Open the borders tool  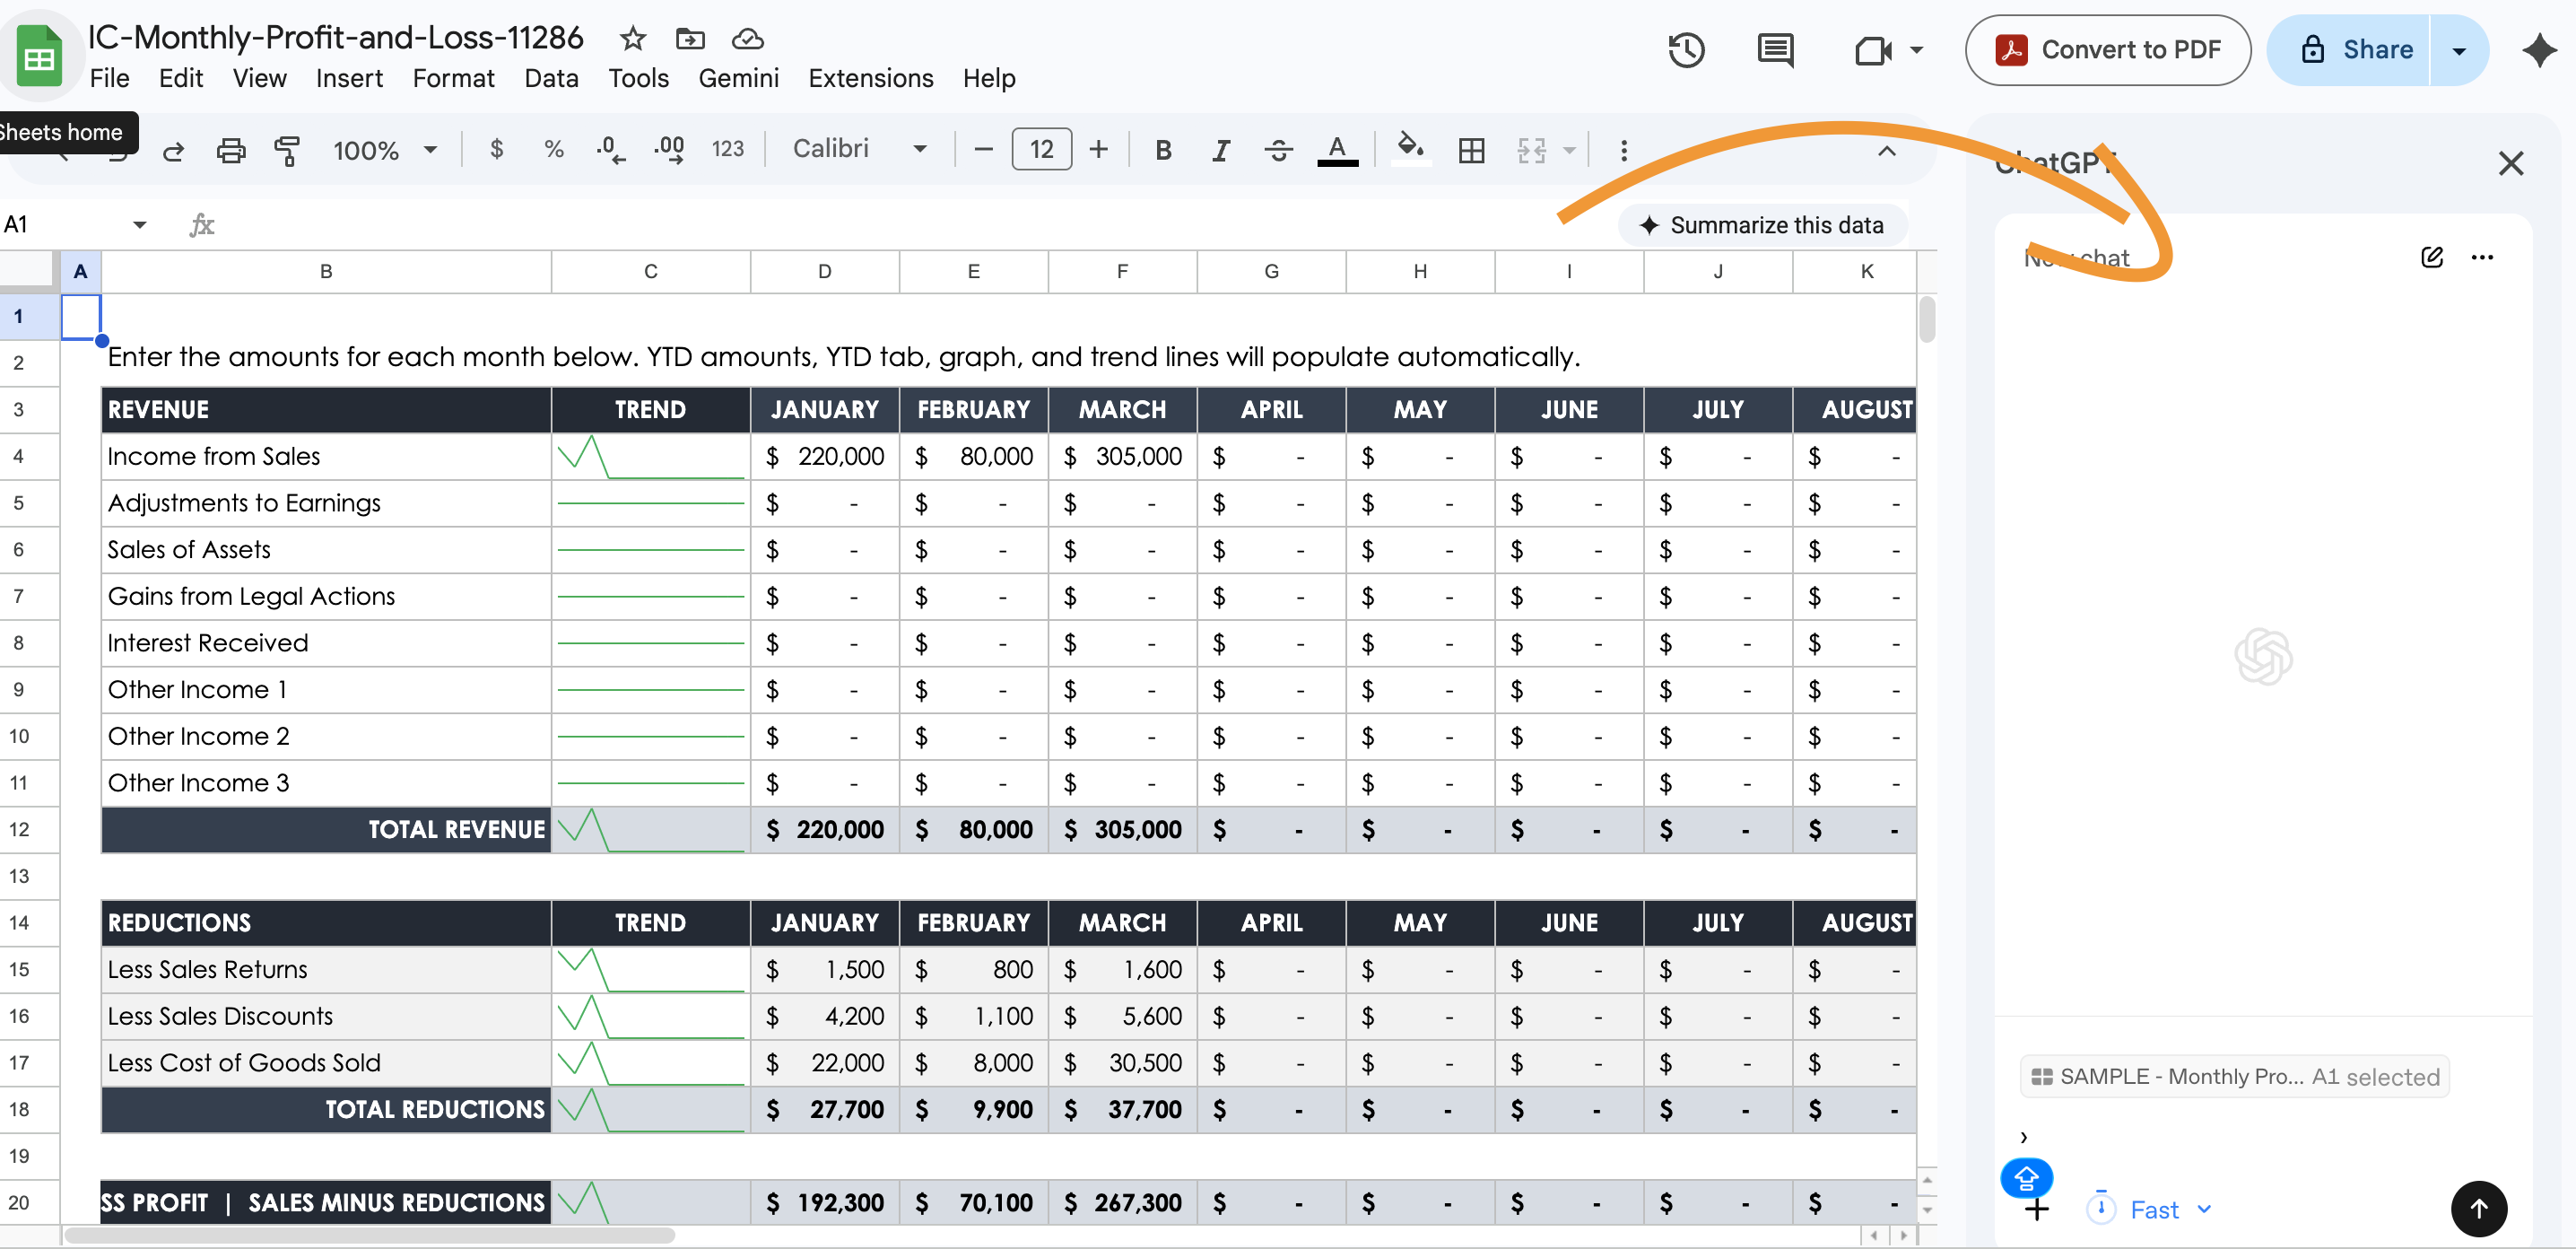pyautogui.click(x=1471, y=150)
